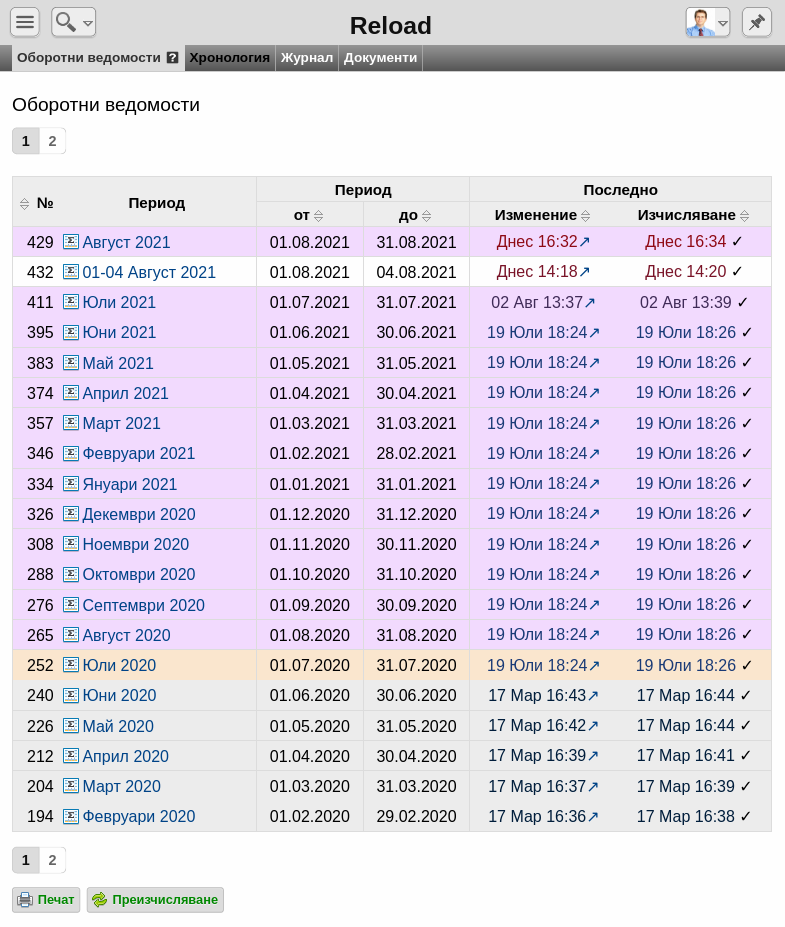
Task: Switch to the Хронология tab
Action: coord(229,58)
